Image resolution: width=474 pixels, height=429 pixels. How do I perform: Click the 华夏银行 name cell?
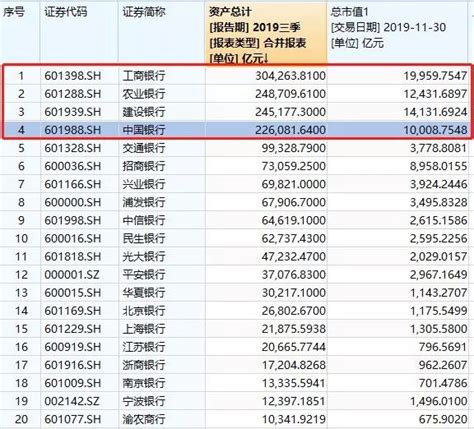[x=144, y=292]
